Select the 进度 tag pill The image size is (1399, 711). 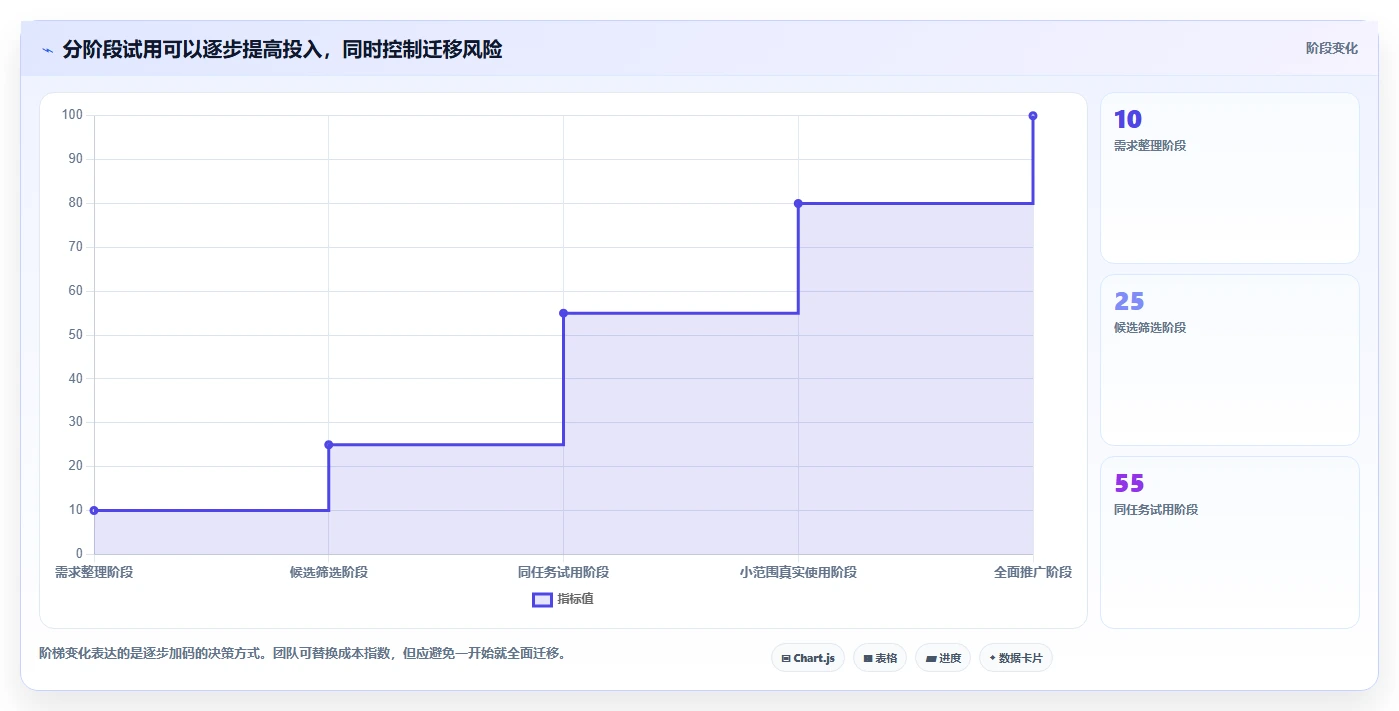point(943,658)
